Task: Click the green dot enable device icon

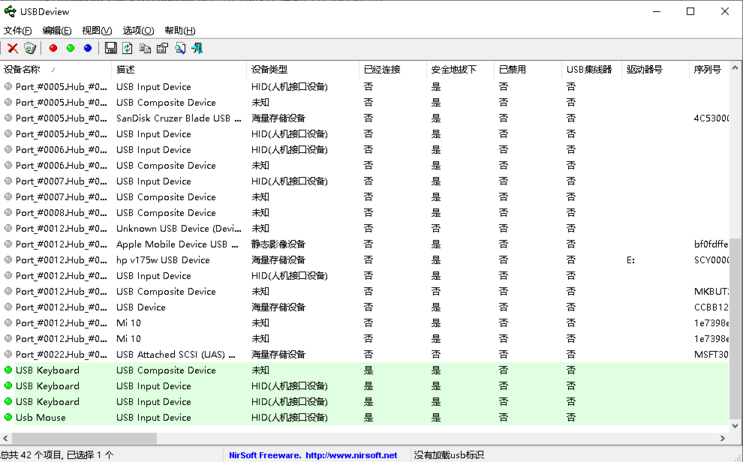Action: click(x=70, y=48)
